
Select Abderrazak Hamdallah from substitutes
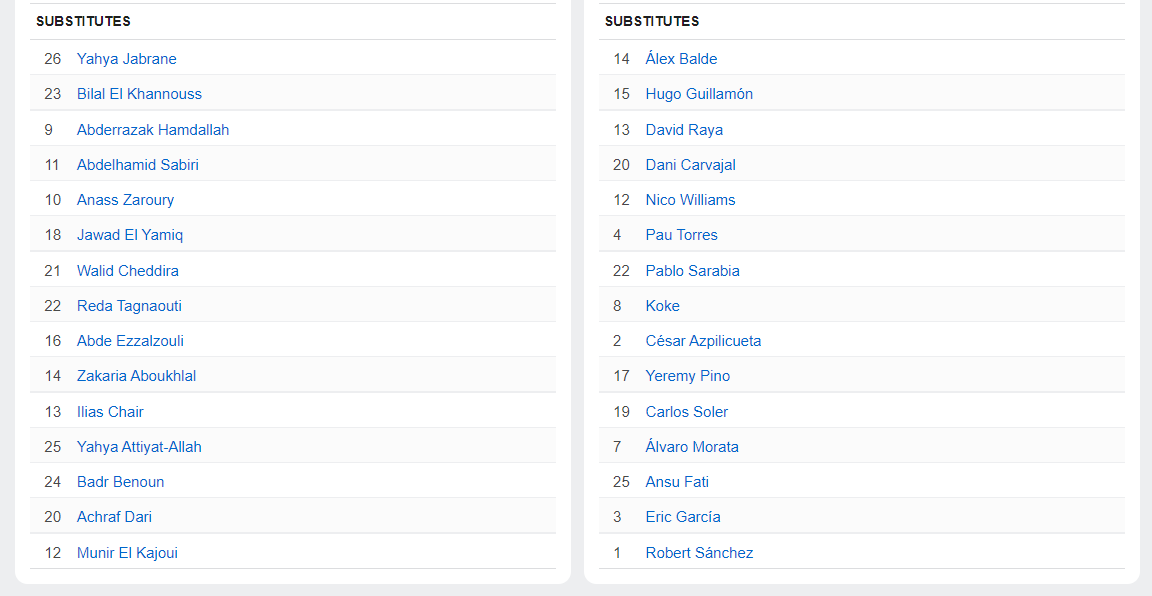[x=153, y=130]
